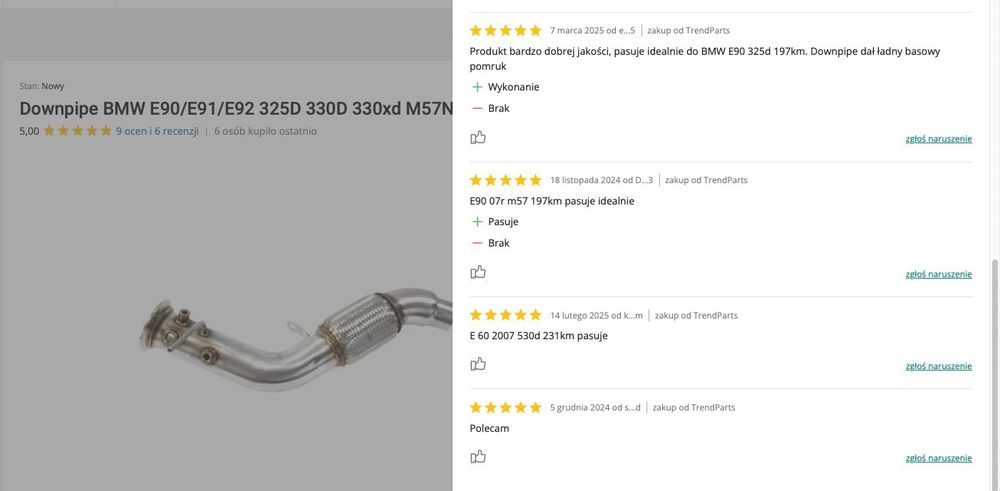
Task: Click the Downpipe BMW E90/E91/E92 product title
Action: (x=236, y=108)
